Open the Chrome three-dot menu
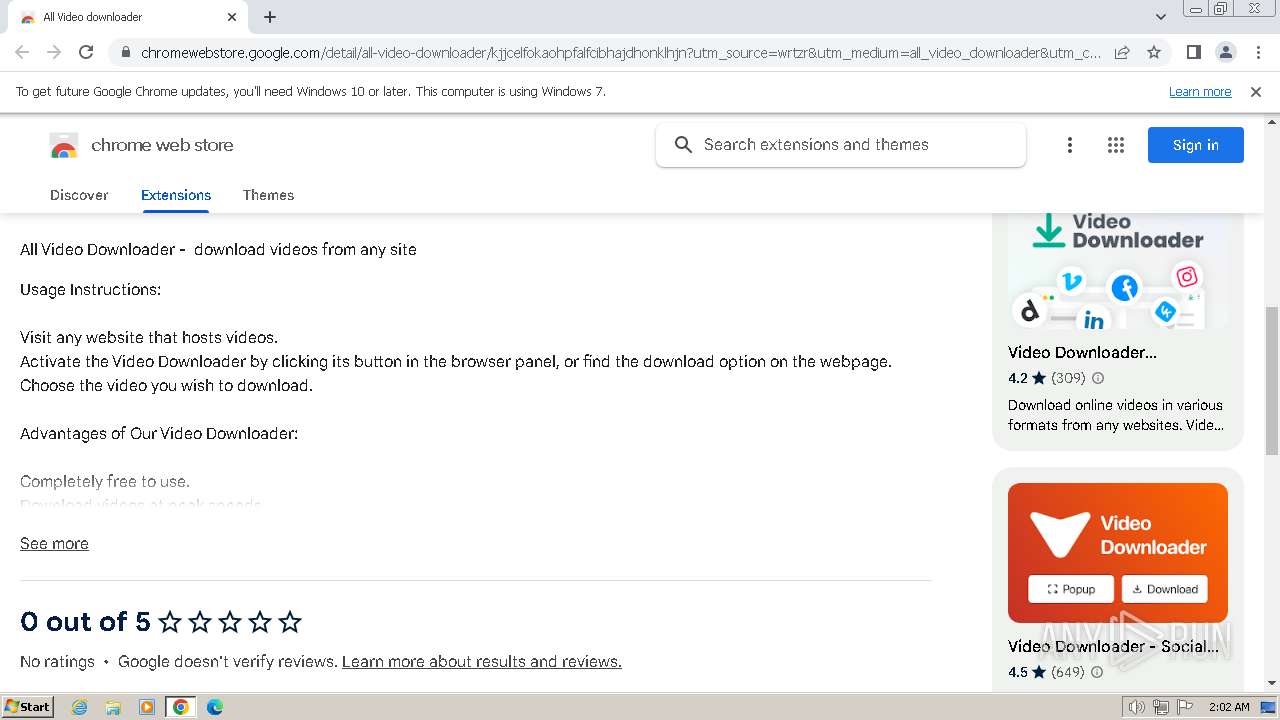The height and width of the screenshot is (720, 1280). (1258, 52)
